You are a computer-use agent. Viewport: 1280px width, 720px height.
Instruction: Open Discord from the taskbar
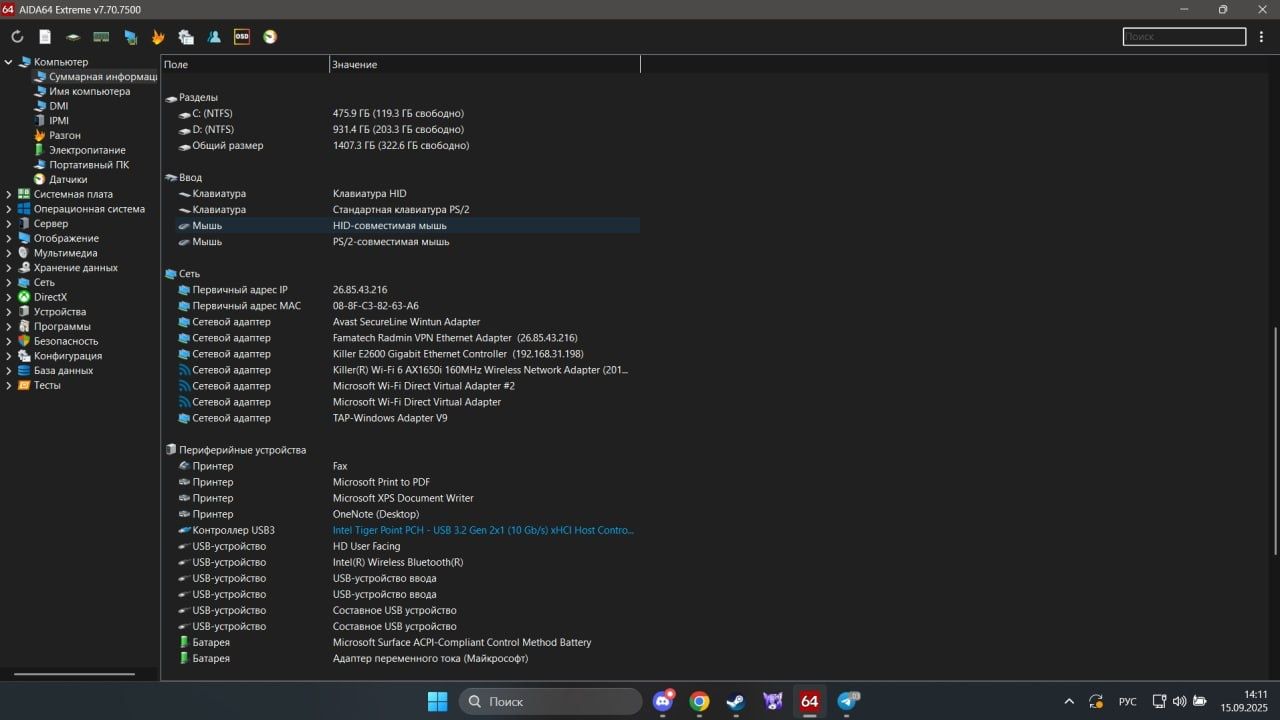[x=662, y=701]
